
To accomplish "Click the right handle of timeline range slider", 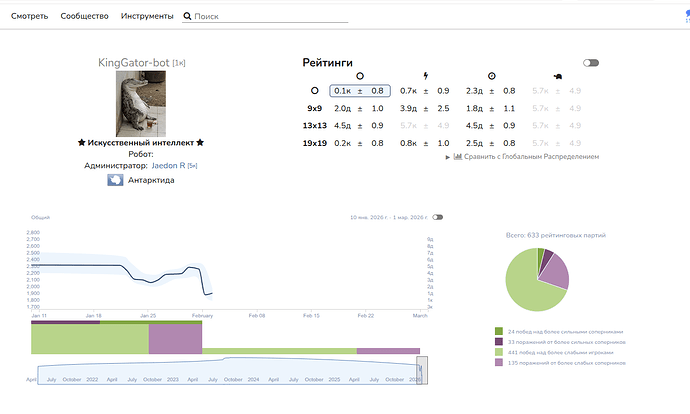I will click(x=421, y=368).
